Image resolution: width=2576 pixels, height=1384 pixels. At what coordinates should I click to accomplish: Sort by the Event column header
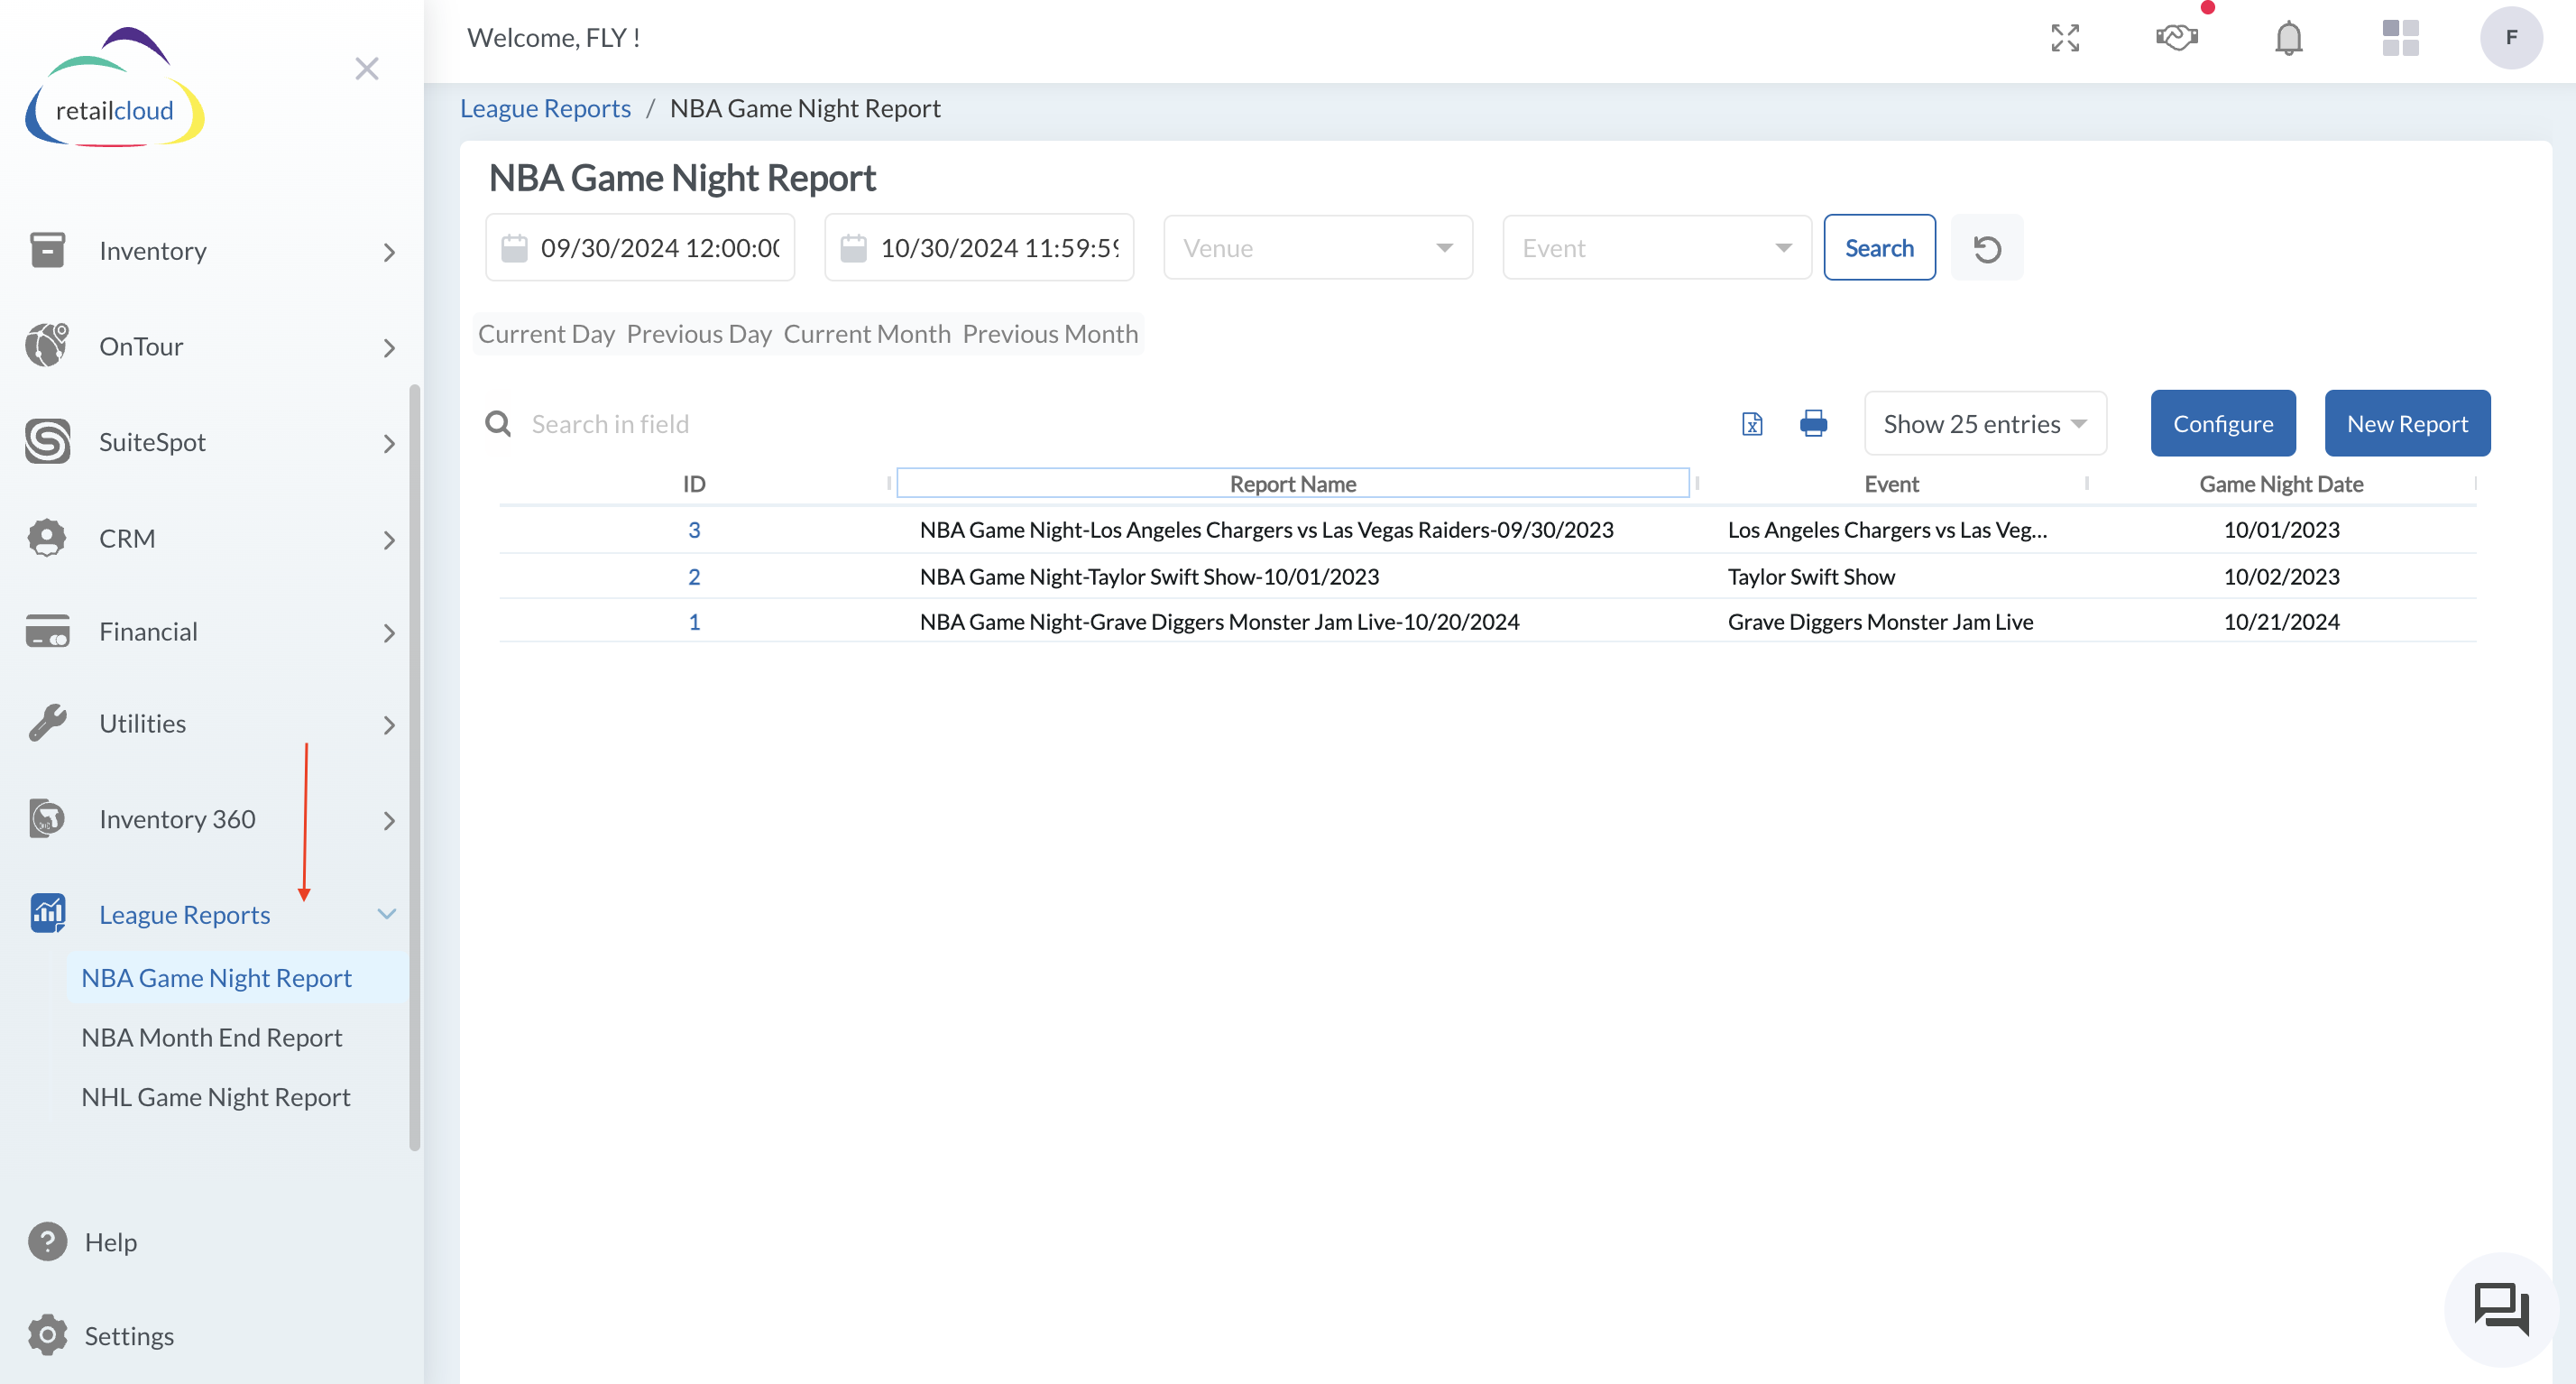tap(1891, 484)
